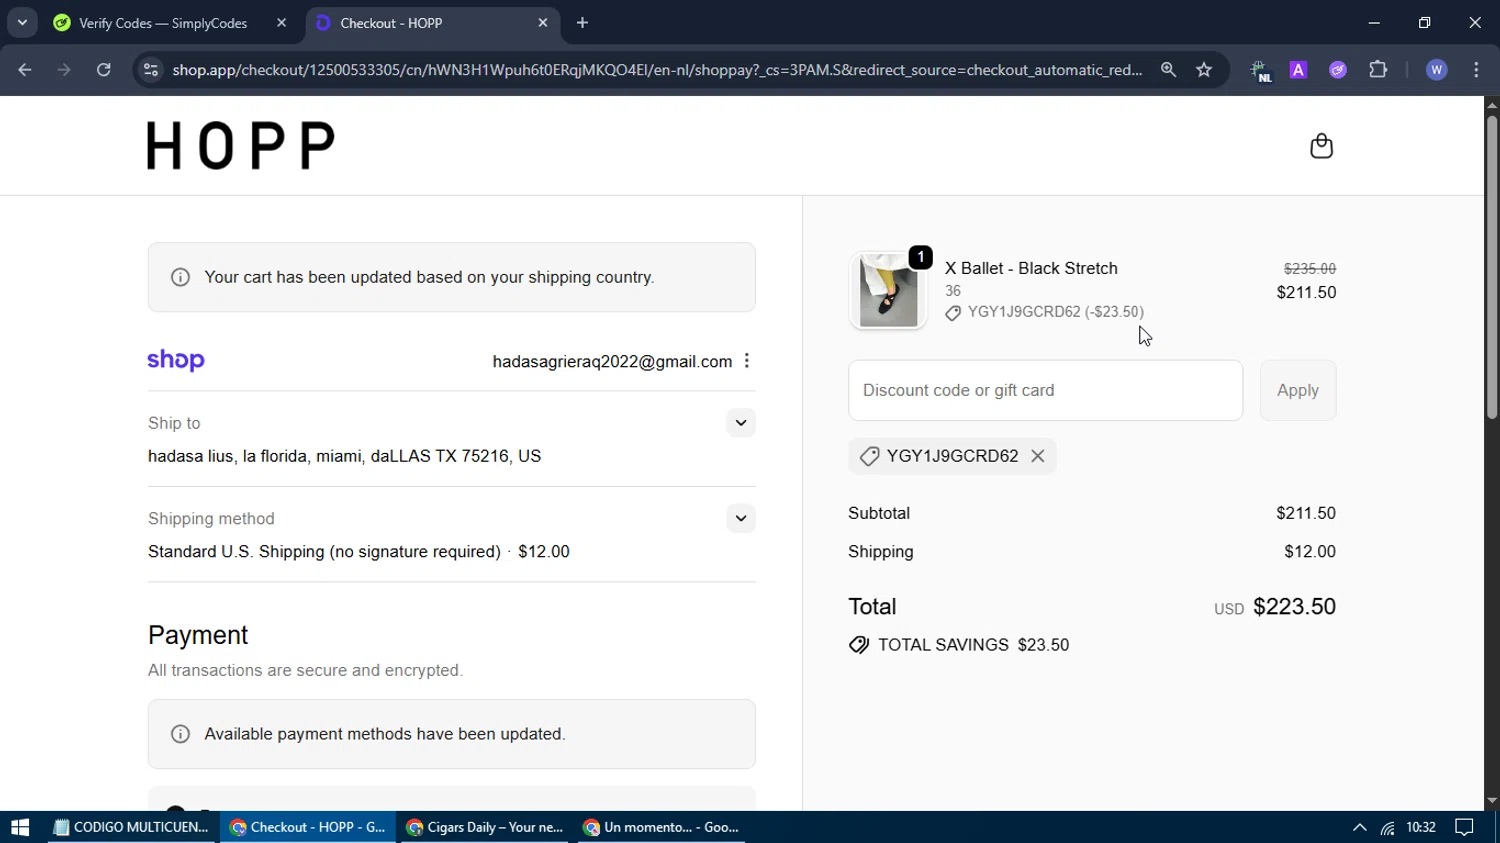The width and height of the screenshot is (1500, 843).
Task: Click the tag icon on applied code chip
Action: (x=869, y=456)
